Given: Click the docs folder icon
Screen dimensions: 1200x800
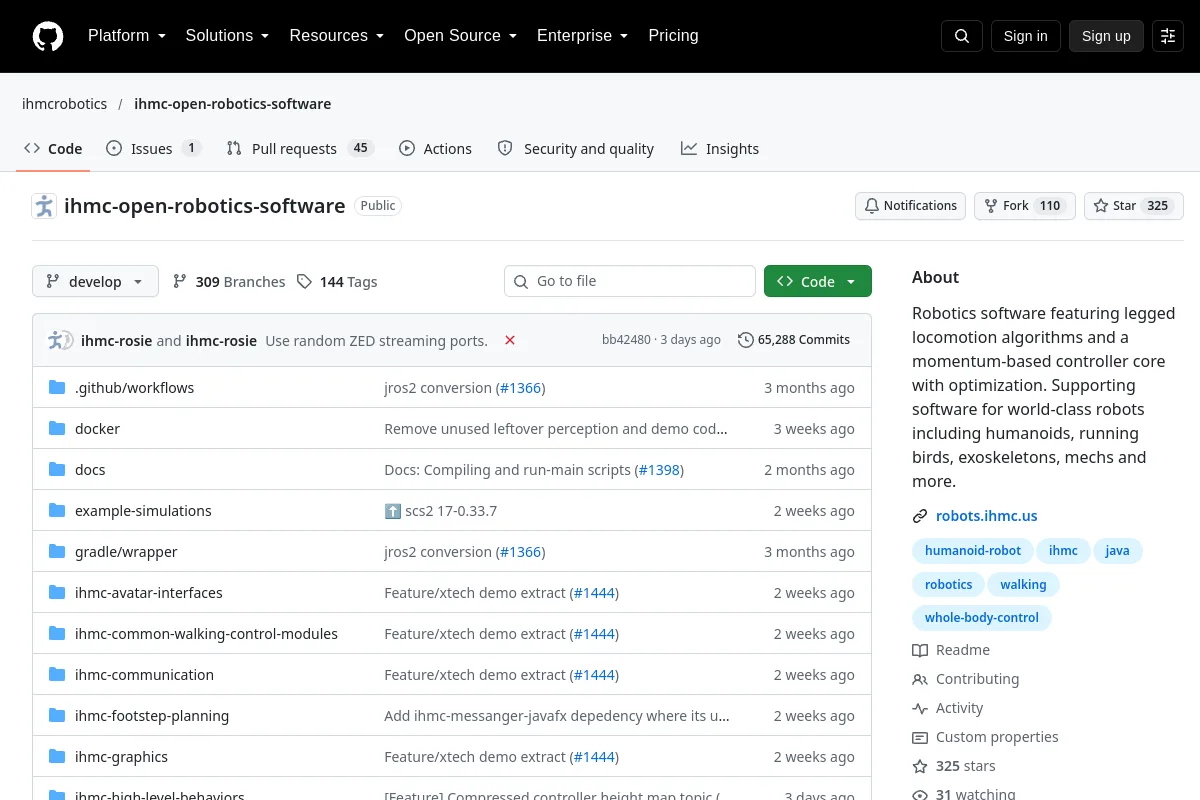Looking at the screenshot, I should [57, 470].
